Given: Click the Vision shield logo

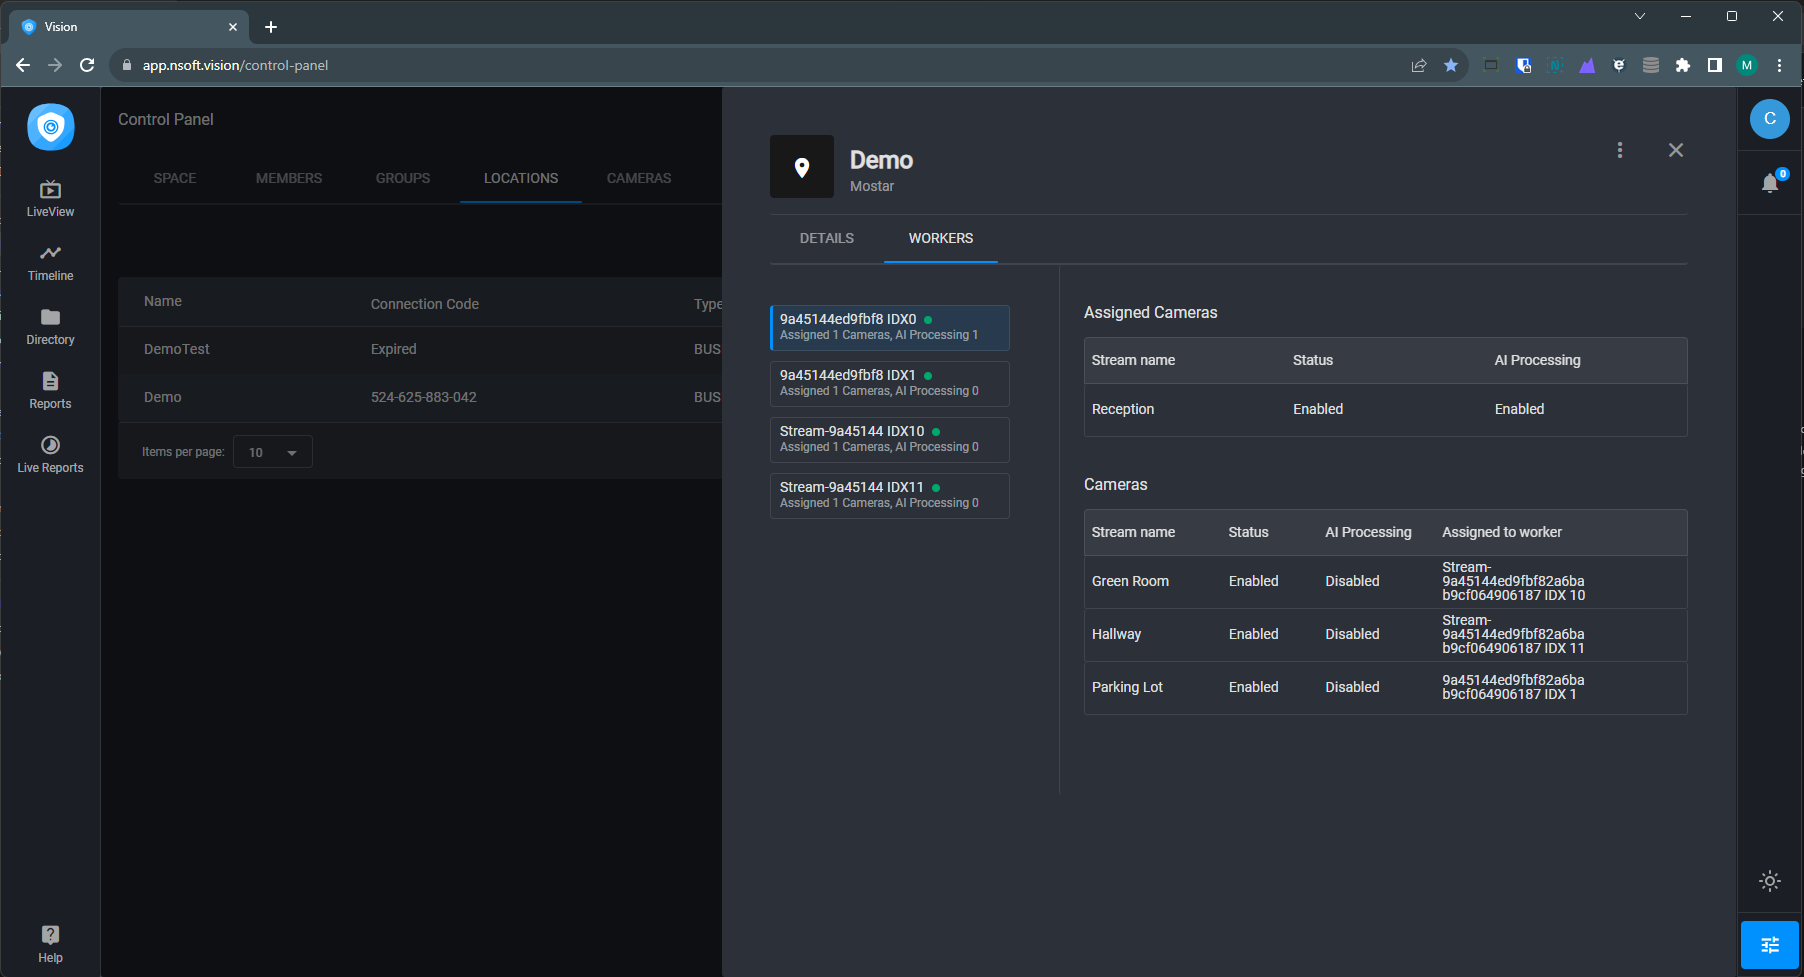Looking at the screenshot, I should point(51,127).
